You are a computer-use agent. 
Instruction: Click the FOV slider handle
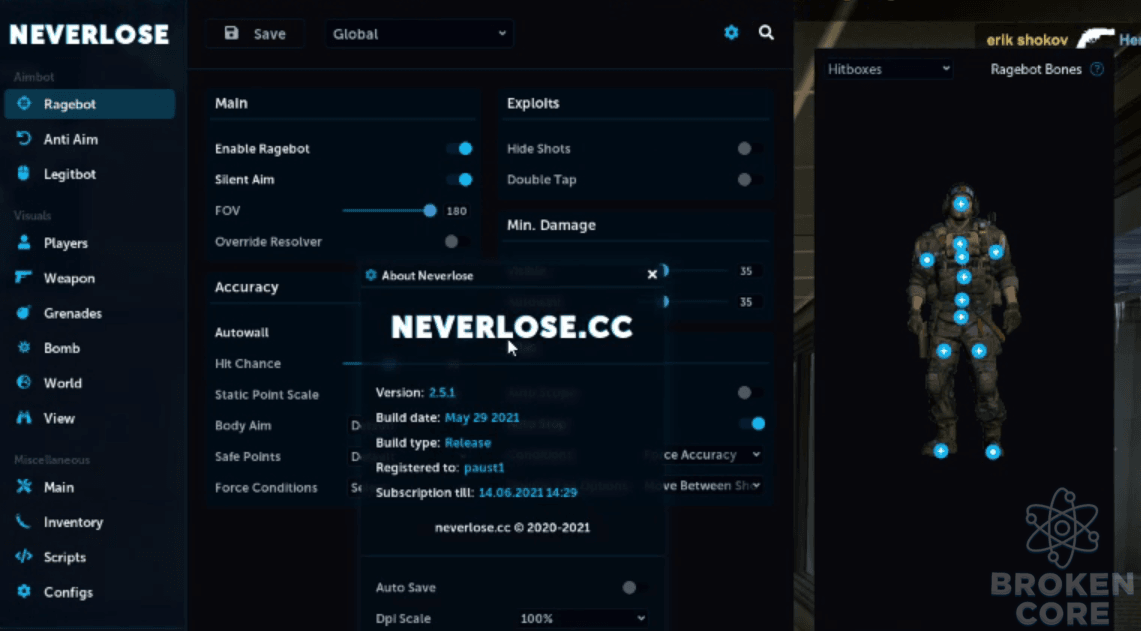(430, 210)
